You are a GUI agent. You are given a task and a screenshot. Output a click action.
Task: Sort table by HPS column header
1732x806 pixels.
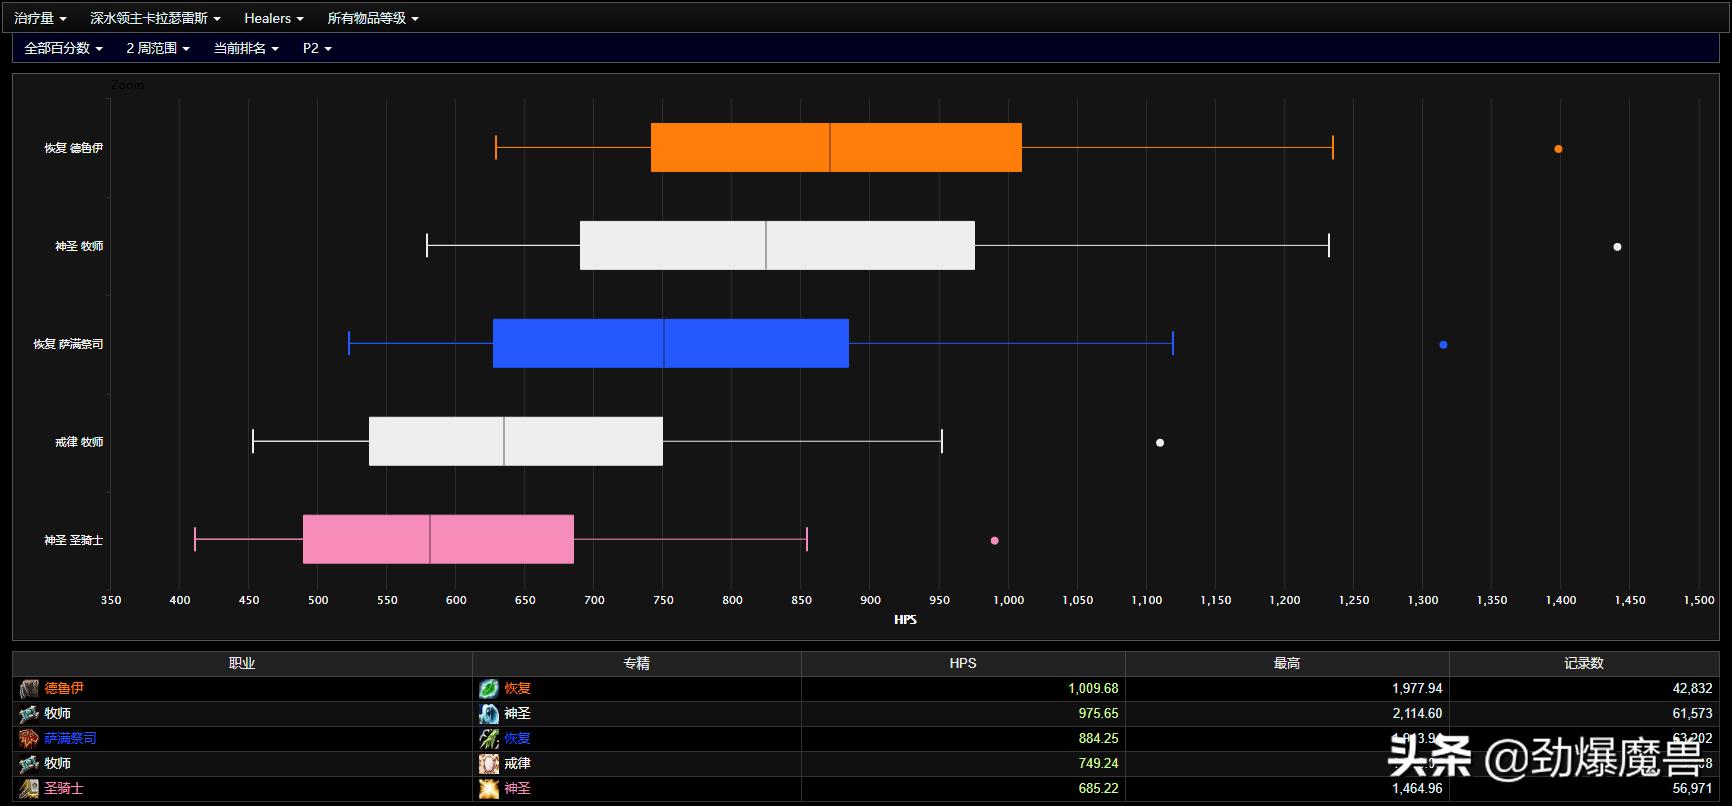tap(962, 663)
